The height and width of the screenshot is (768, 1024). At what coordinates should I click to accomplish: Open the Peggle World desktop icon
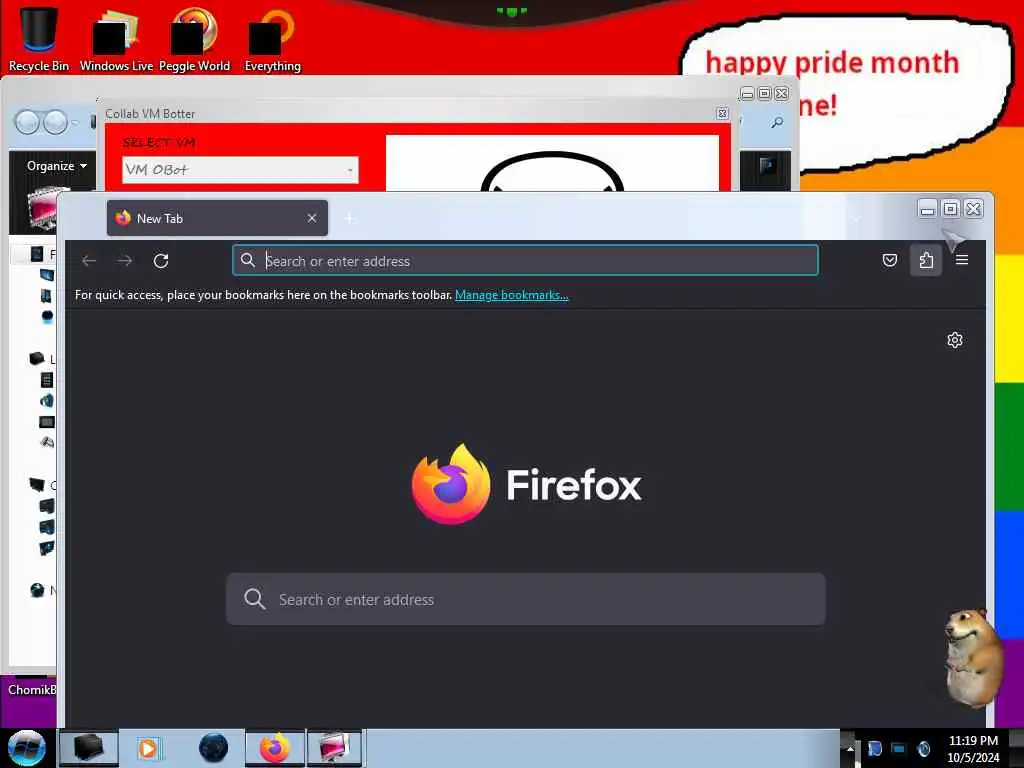tap(194, 38)
